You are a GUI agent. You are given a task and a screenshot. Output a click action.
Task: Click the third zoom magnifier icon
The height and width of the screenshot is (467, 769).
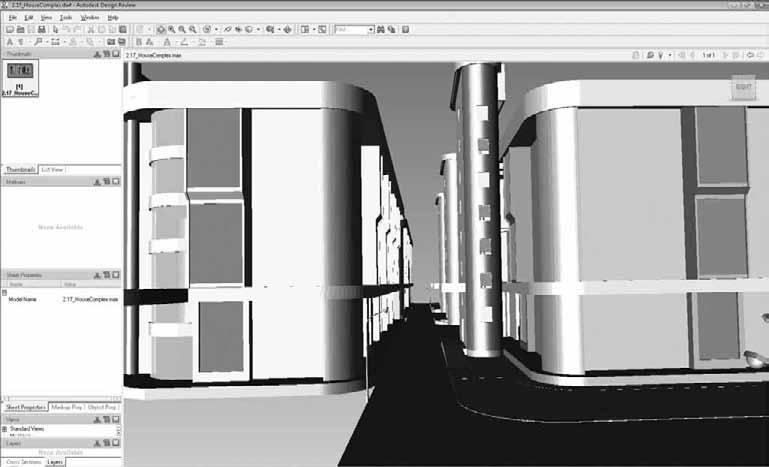pos(193,29)
